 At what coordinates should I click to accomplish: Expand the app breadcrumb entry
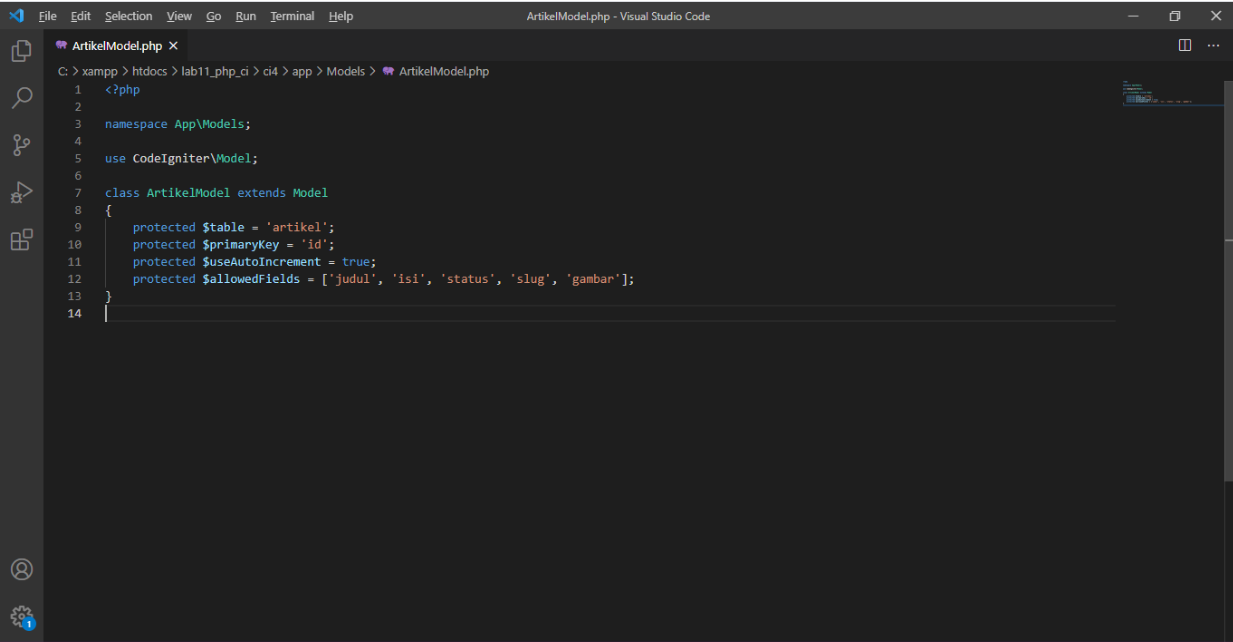(x=302, y=71)
